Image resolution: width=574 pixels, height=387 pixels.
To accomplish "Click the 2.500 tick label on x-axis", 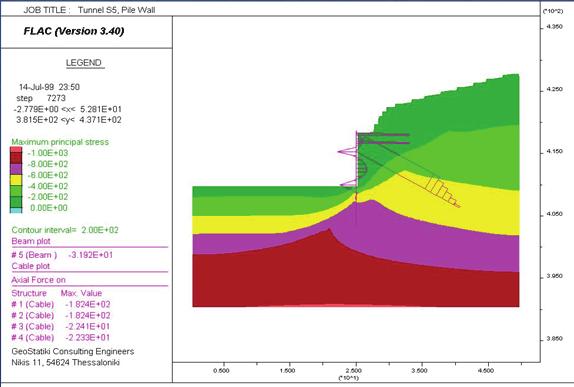I will tap(354, 371).
